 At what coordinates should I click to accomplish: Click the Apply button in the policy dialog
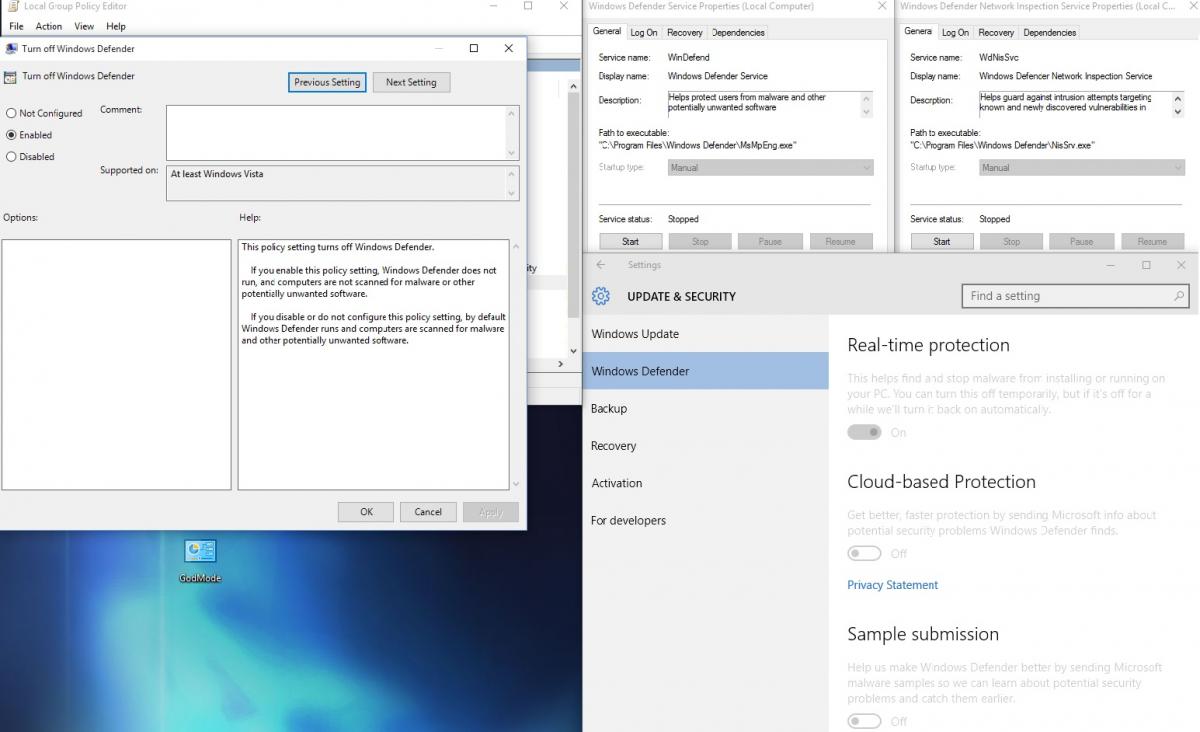pyautogui.click(x=491, y=512)
